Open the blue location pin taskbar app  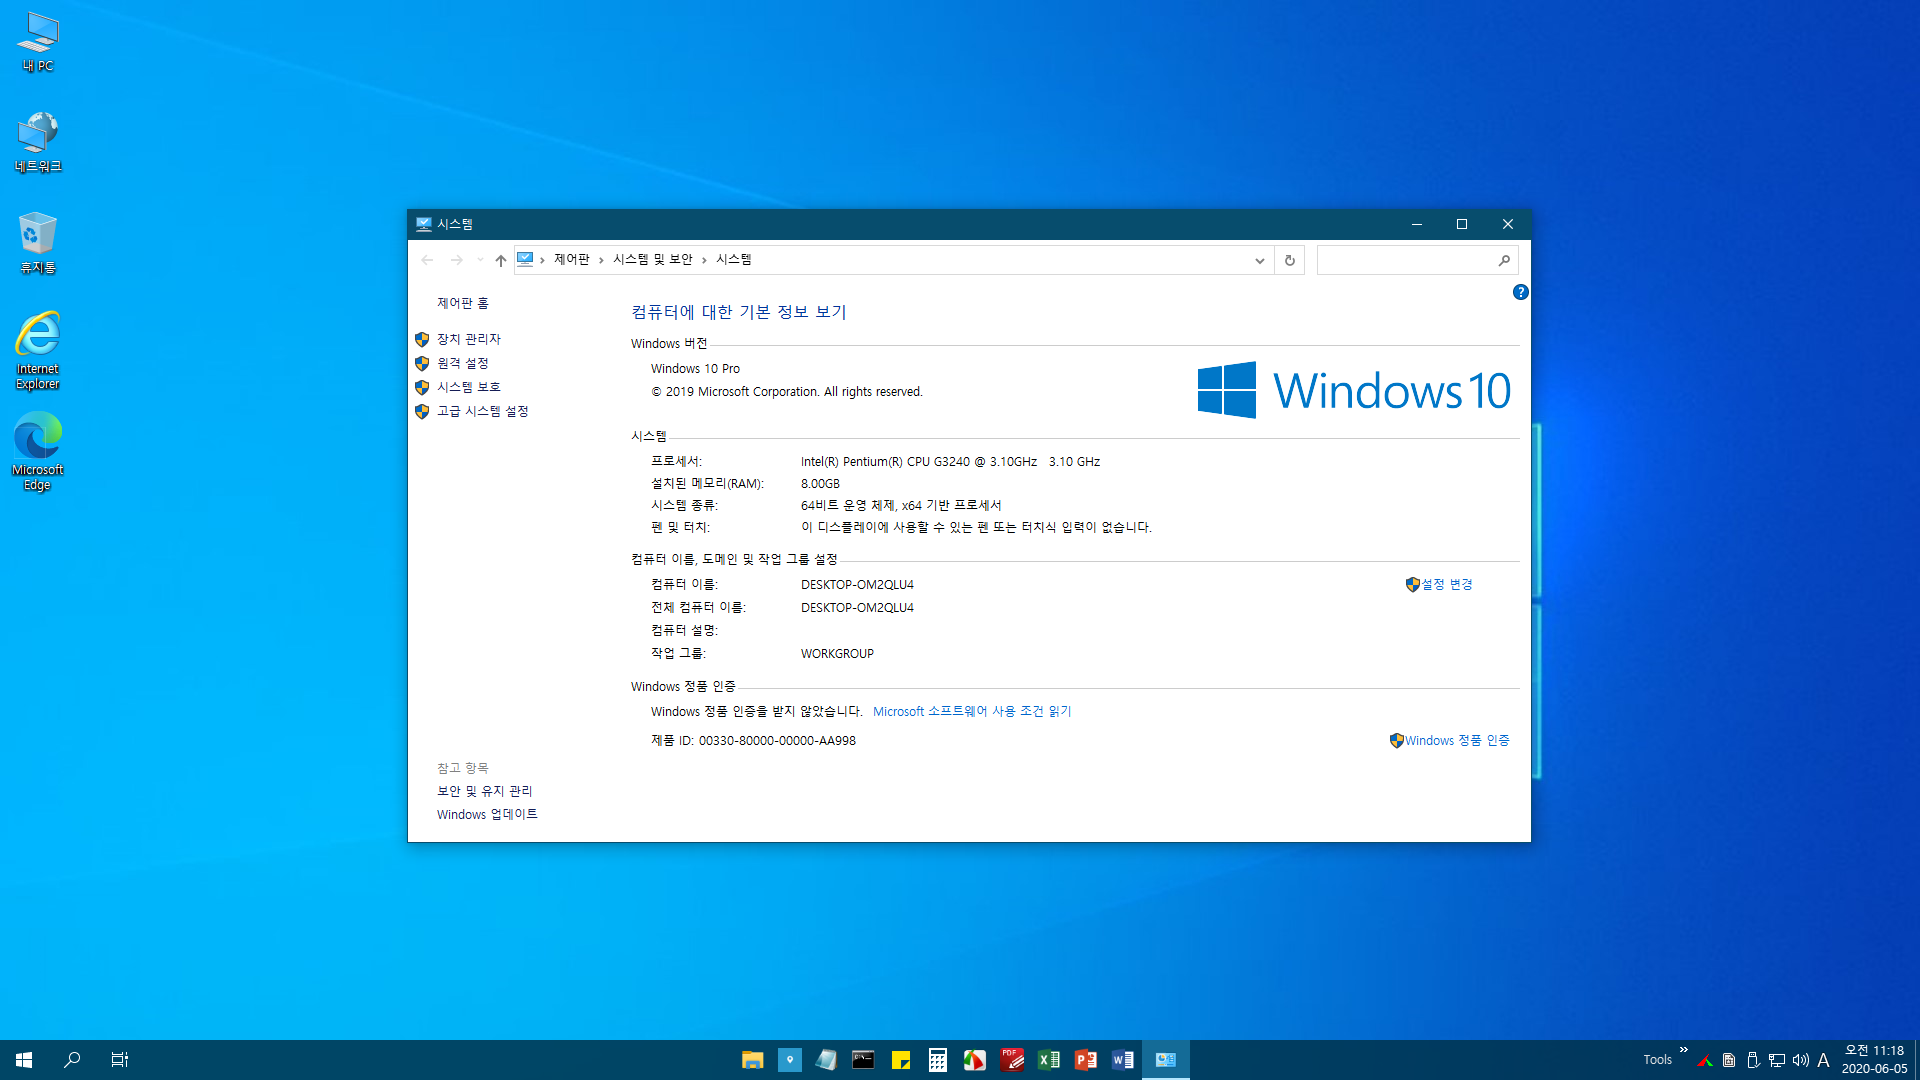coord(790,1060)
